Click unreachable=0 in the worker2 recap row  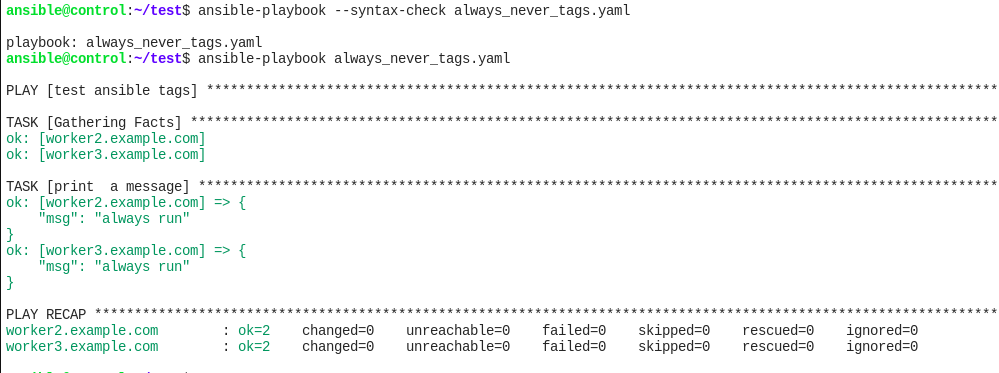tap(458, 330)
